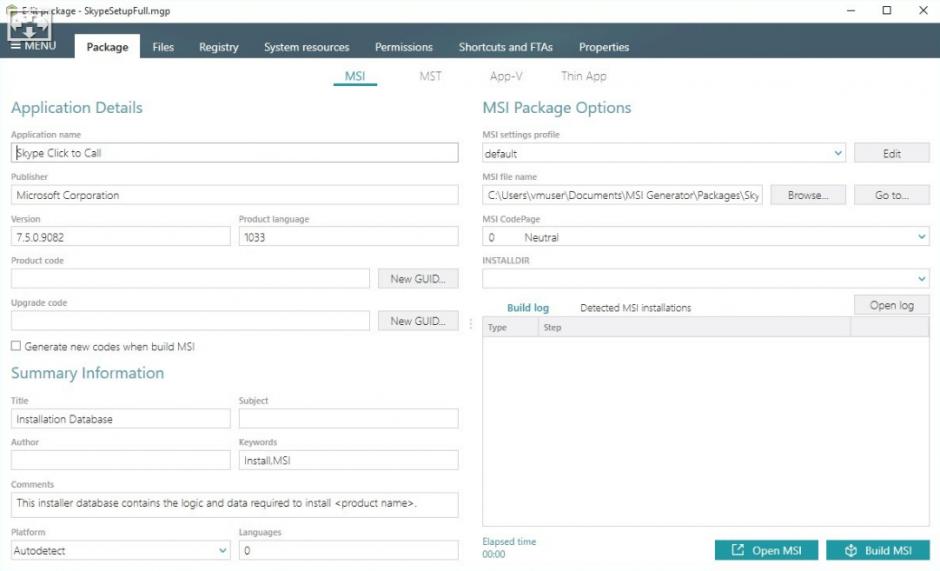Click the Upgrade code field

point(190,320)
